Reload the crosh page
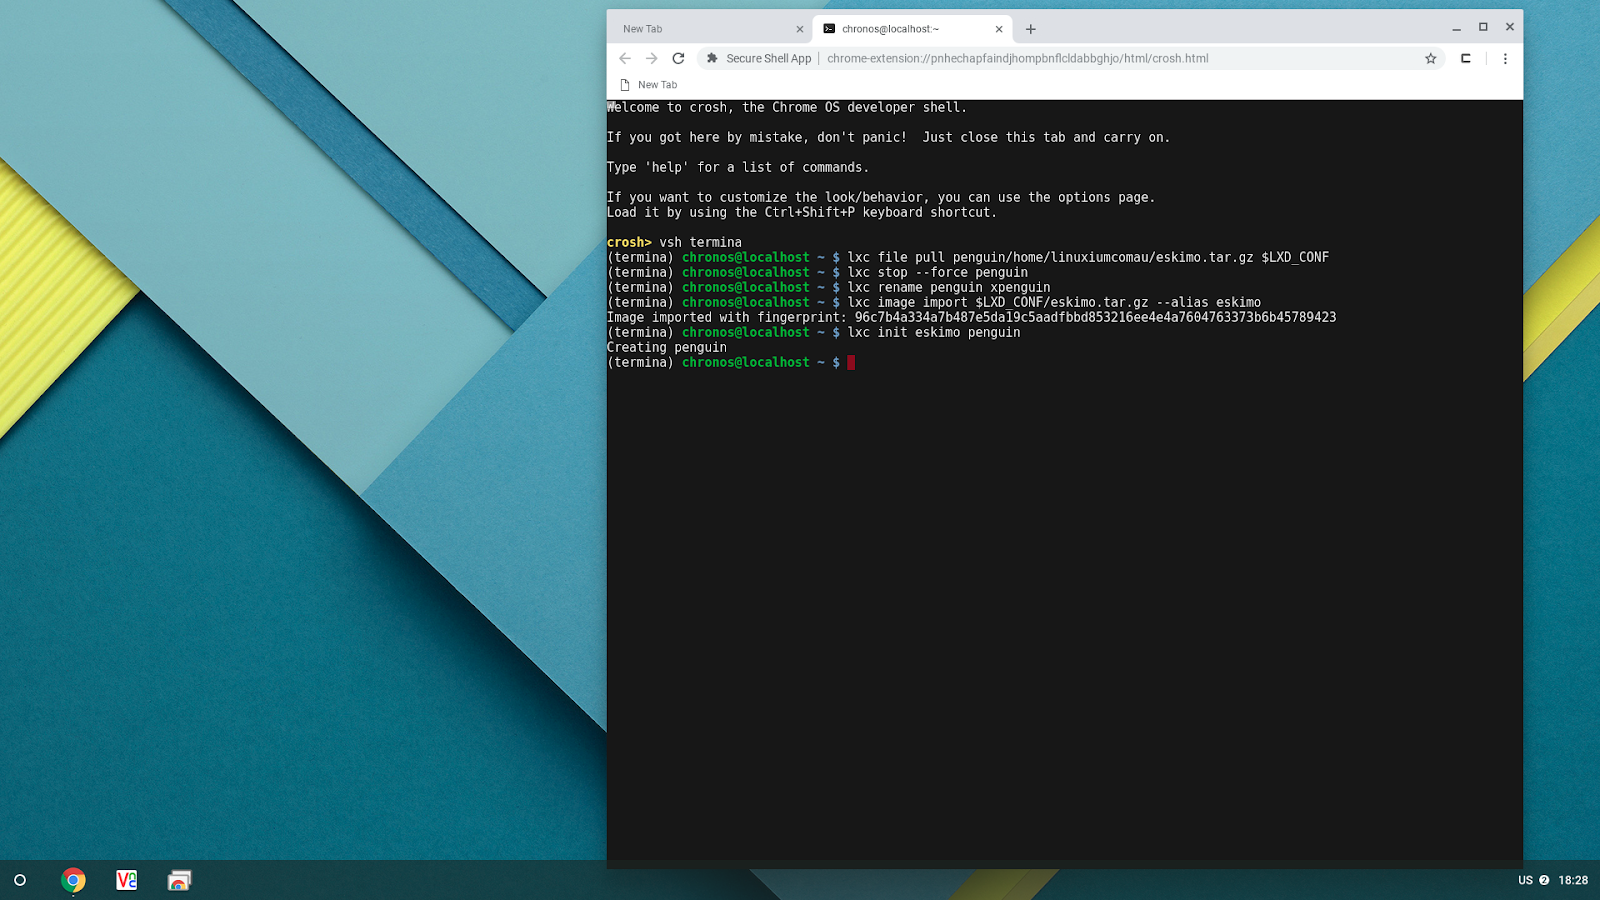This screenshot has height=900, width=1600. (678, 58)
